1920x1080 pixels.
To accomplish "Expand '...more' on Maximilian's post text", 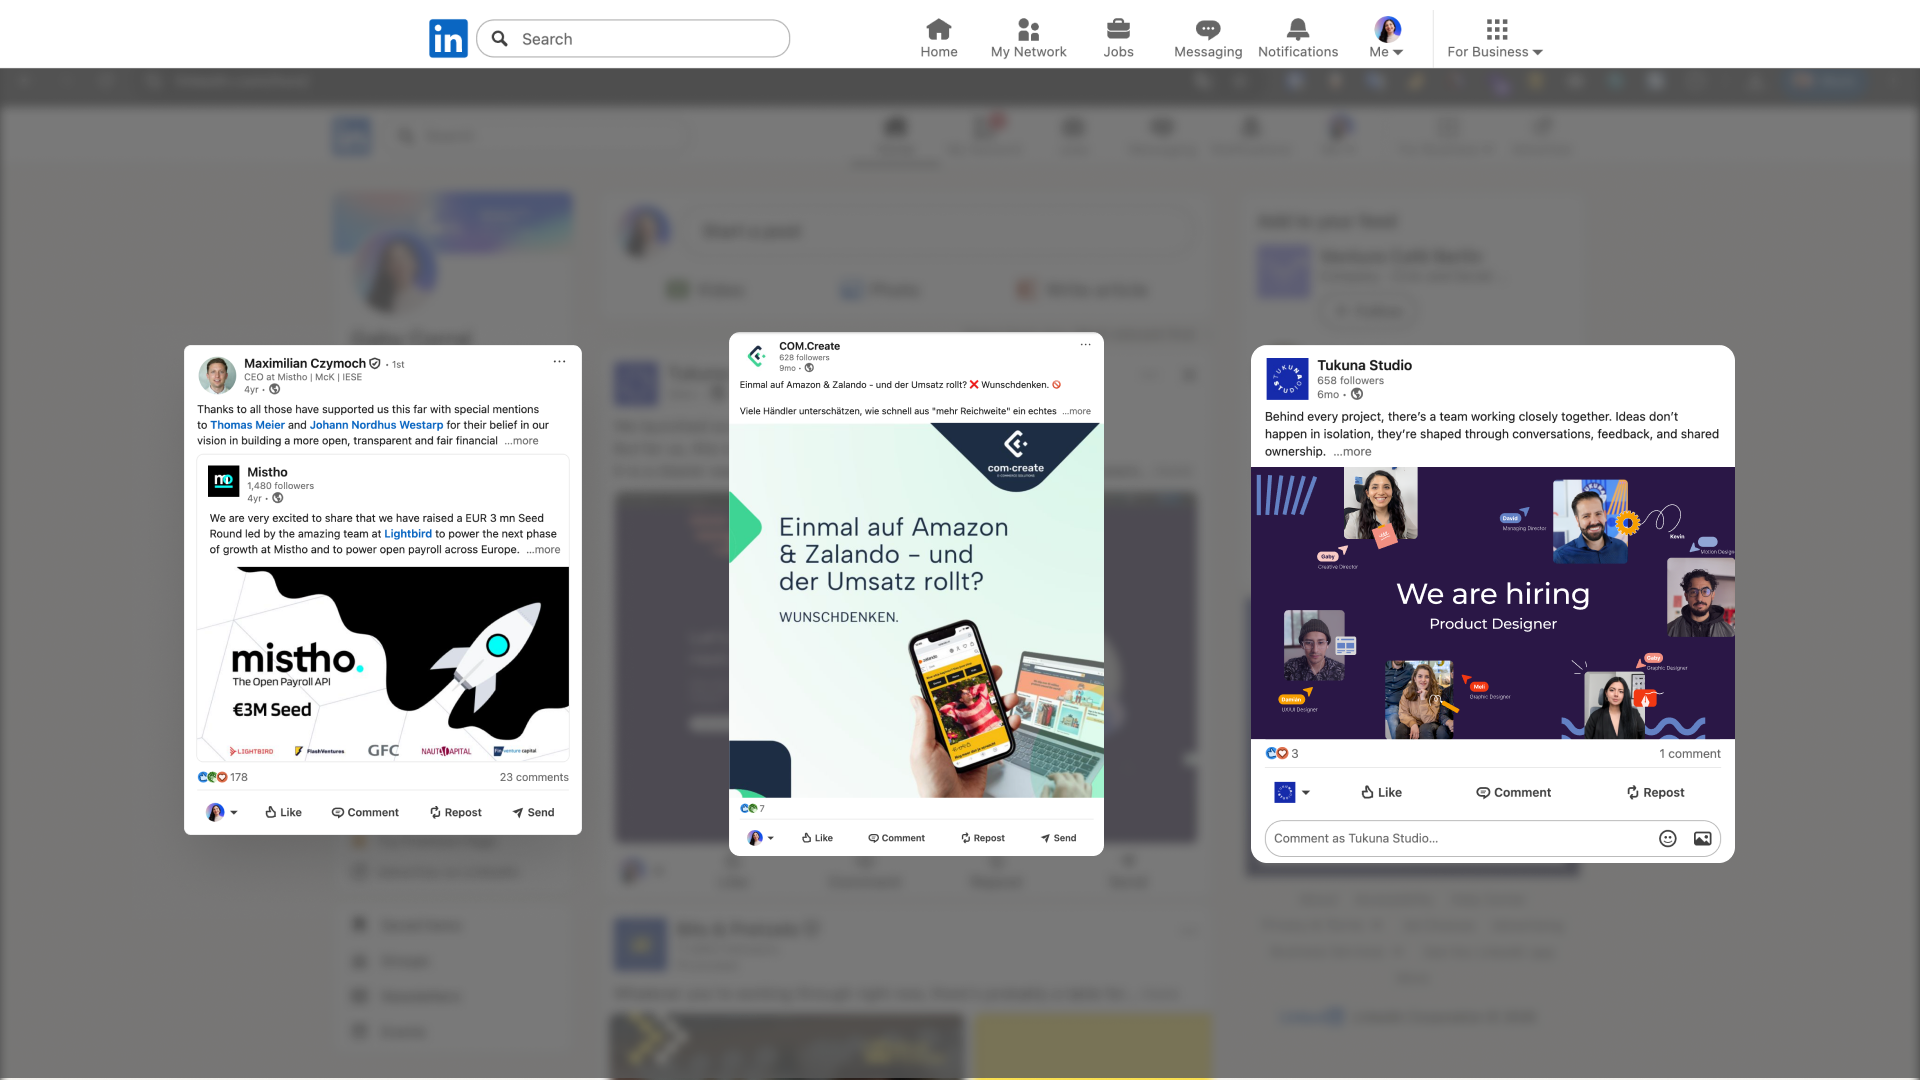I will (x=521, y=441).
